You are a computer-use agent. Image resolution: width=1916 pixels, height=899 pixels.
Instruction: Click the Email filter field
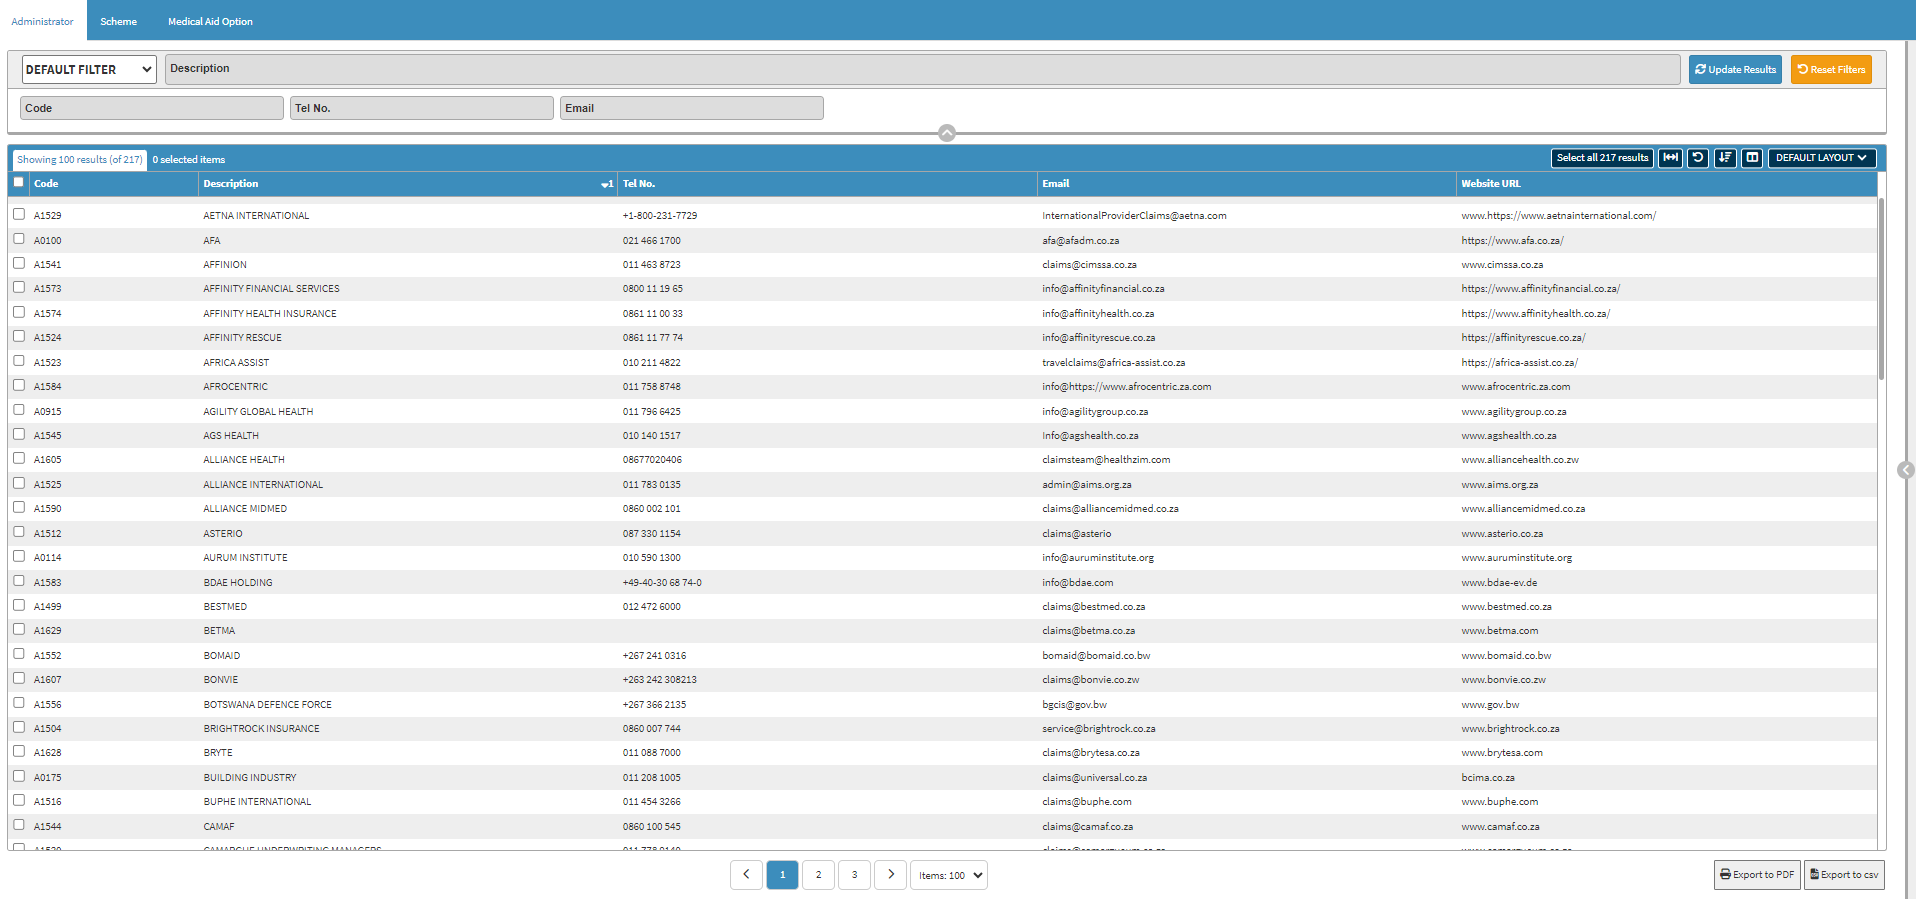tap(692, 108)
